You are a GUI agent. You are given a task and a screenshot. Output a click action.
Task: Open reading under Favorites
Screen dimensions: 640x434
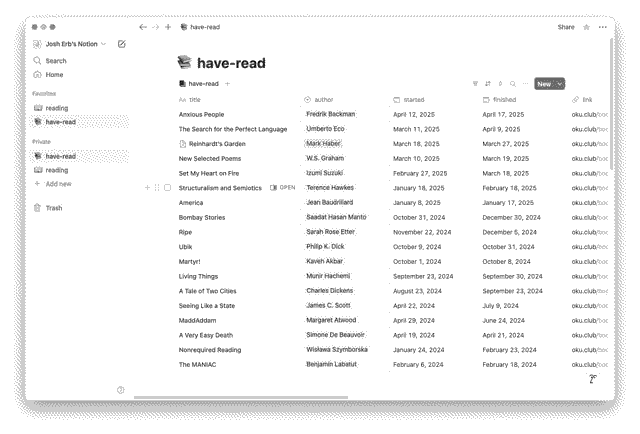(80, 108)
